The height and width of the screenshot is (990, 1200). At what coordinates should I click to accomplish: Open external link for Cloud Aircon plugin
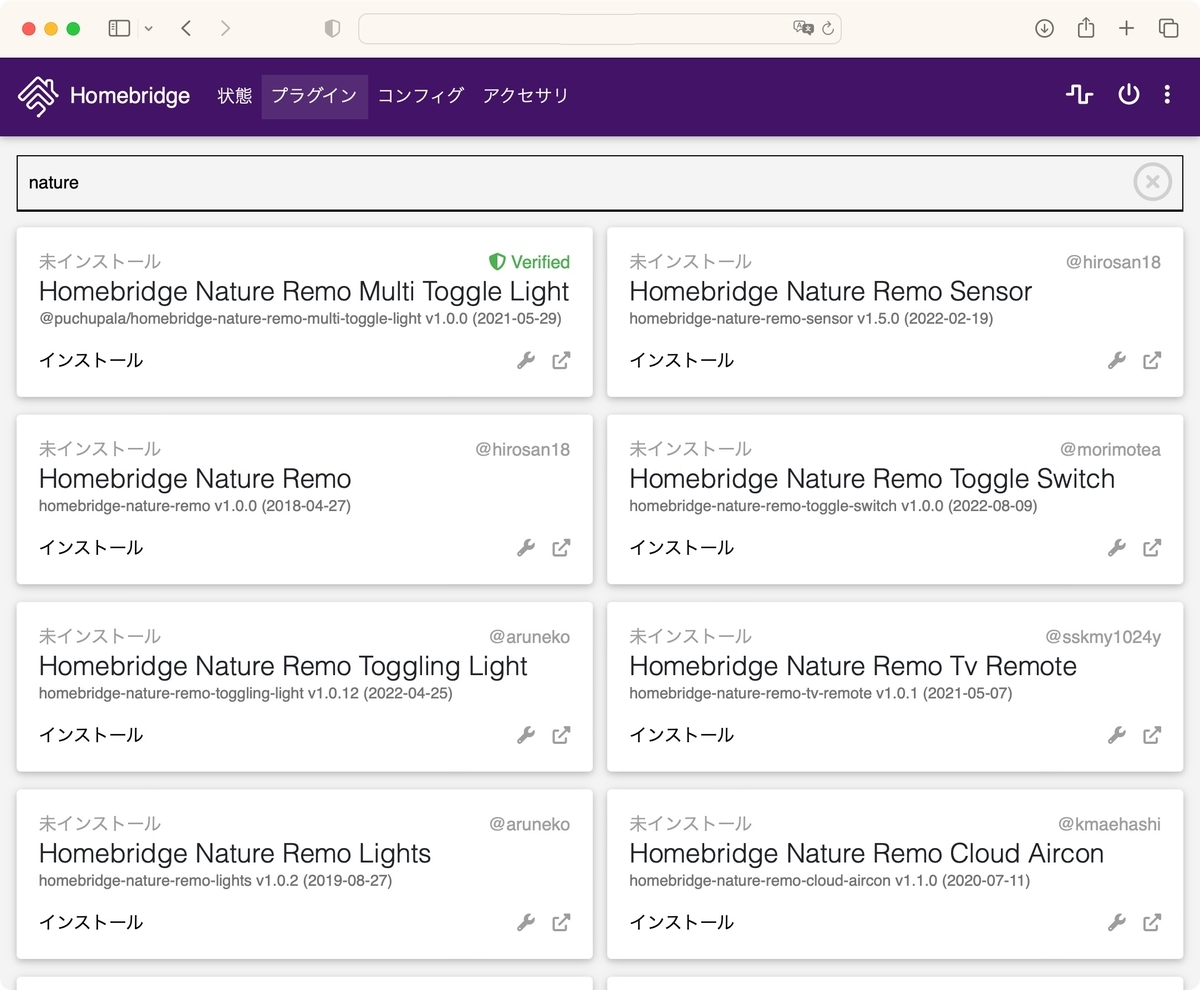1152,922
